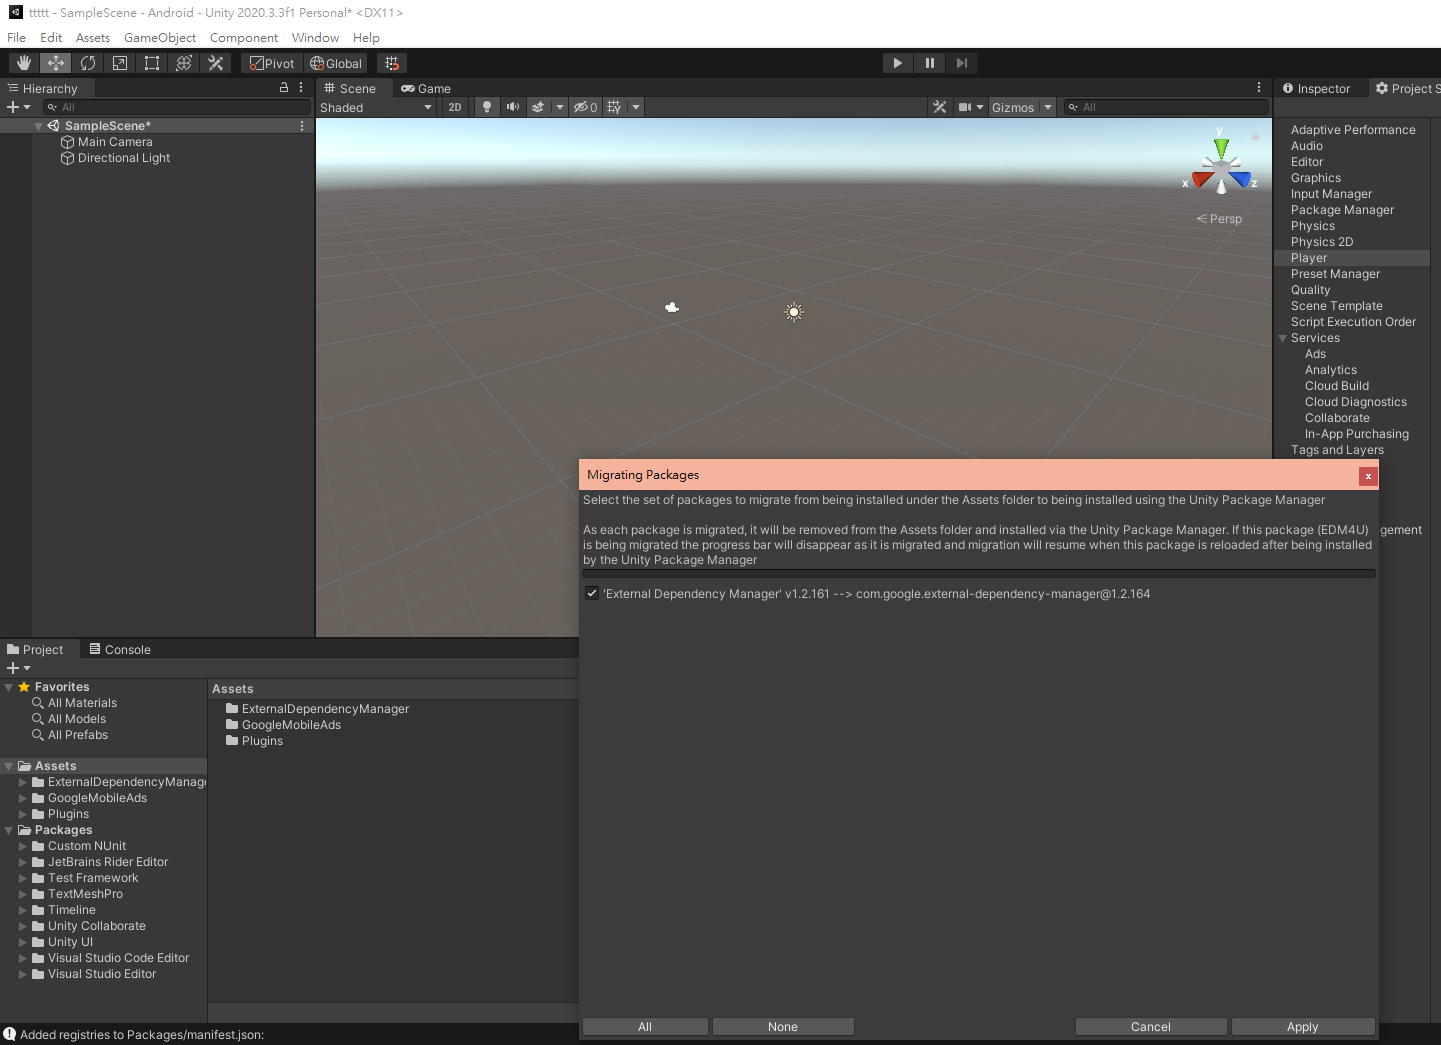The height and width of the screenshot is (1045, 1441).
Task: Cancel the package migration
Action: click(x=1151, y=1027)
